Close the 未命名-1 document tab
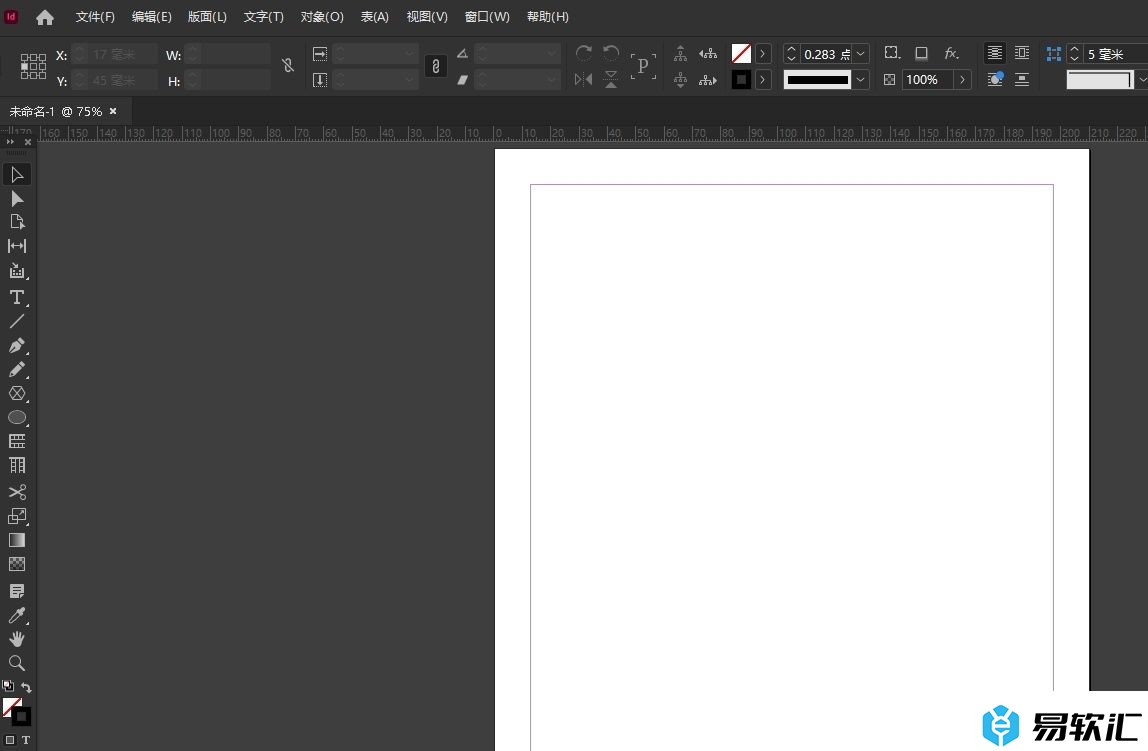Image resolution: width=1148 pixels, height=751 pixels. tap(113, 111)
